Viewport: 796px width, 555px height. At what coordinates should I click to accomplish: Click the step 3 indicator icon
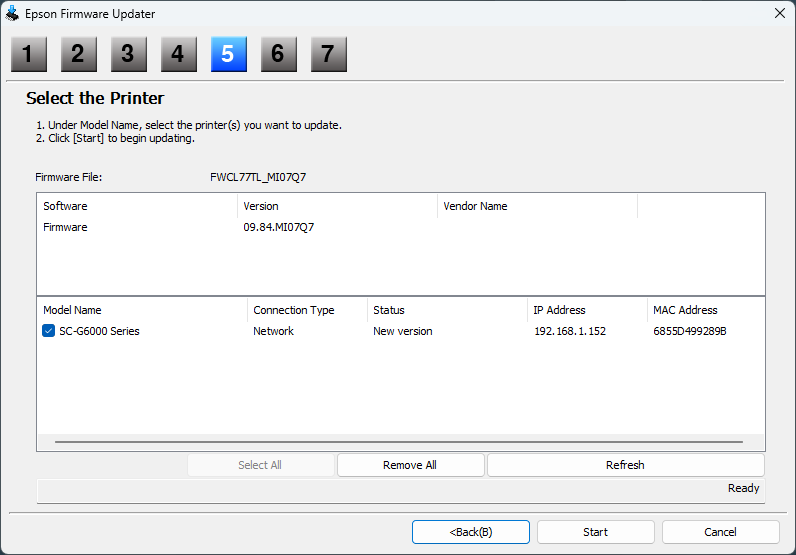coord(129,54)
